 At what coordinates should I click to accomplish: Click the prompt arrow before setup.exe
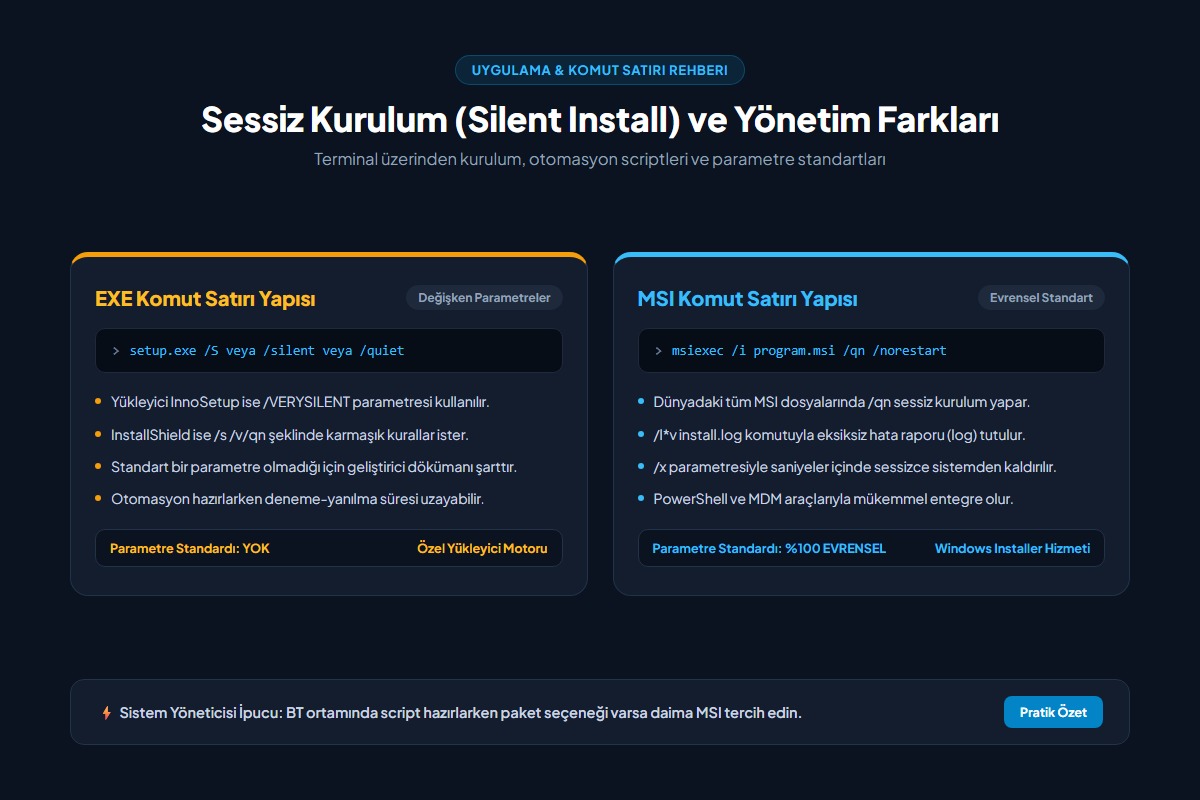(x=116, y=351)
